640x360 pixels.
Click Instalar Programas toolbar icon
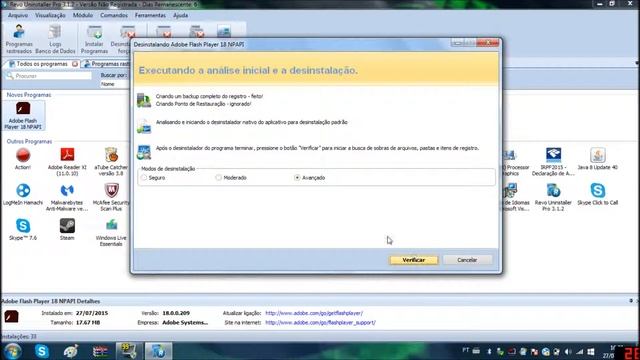(94, 40)
